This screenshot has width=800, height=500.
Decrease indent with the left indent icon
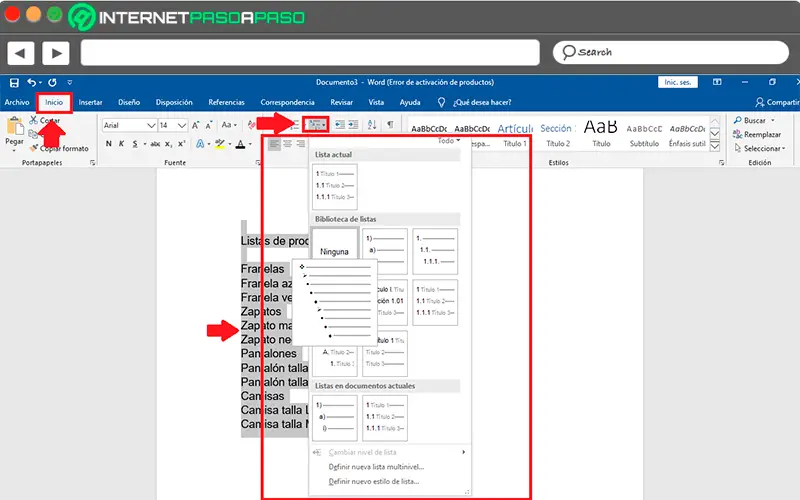pyautogui.click(x=340, y=124)
